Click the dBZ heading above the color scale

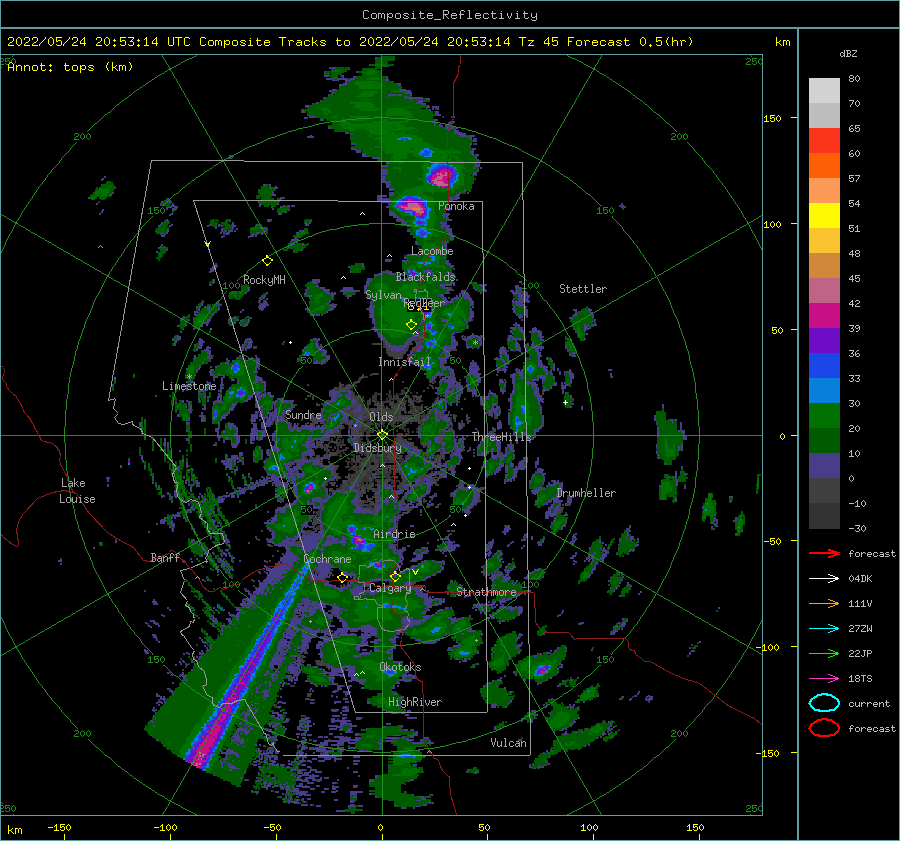coord(848,53)
